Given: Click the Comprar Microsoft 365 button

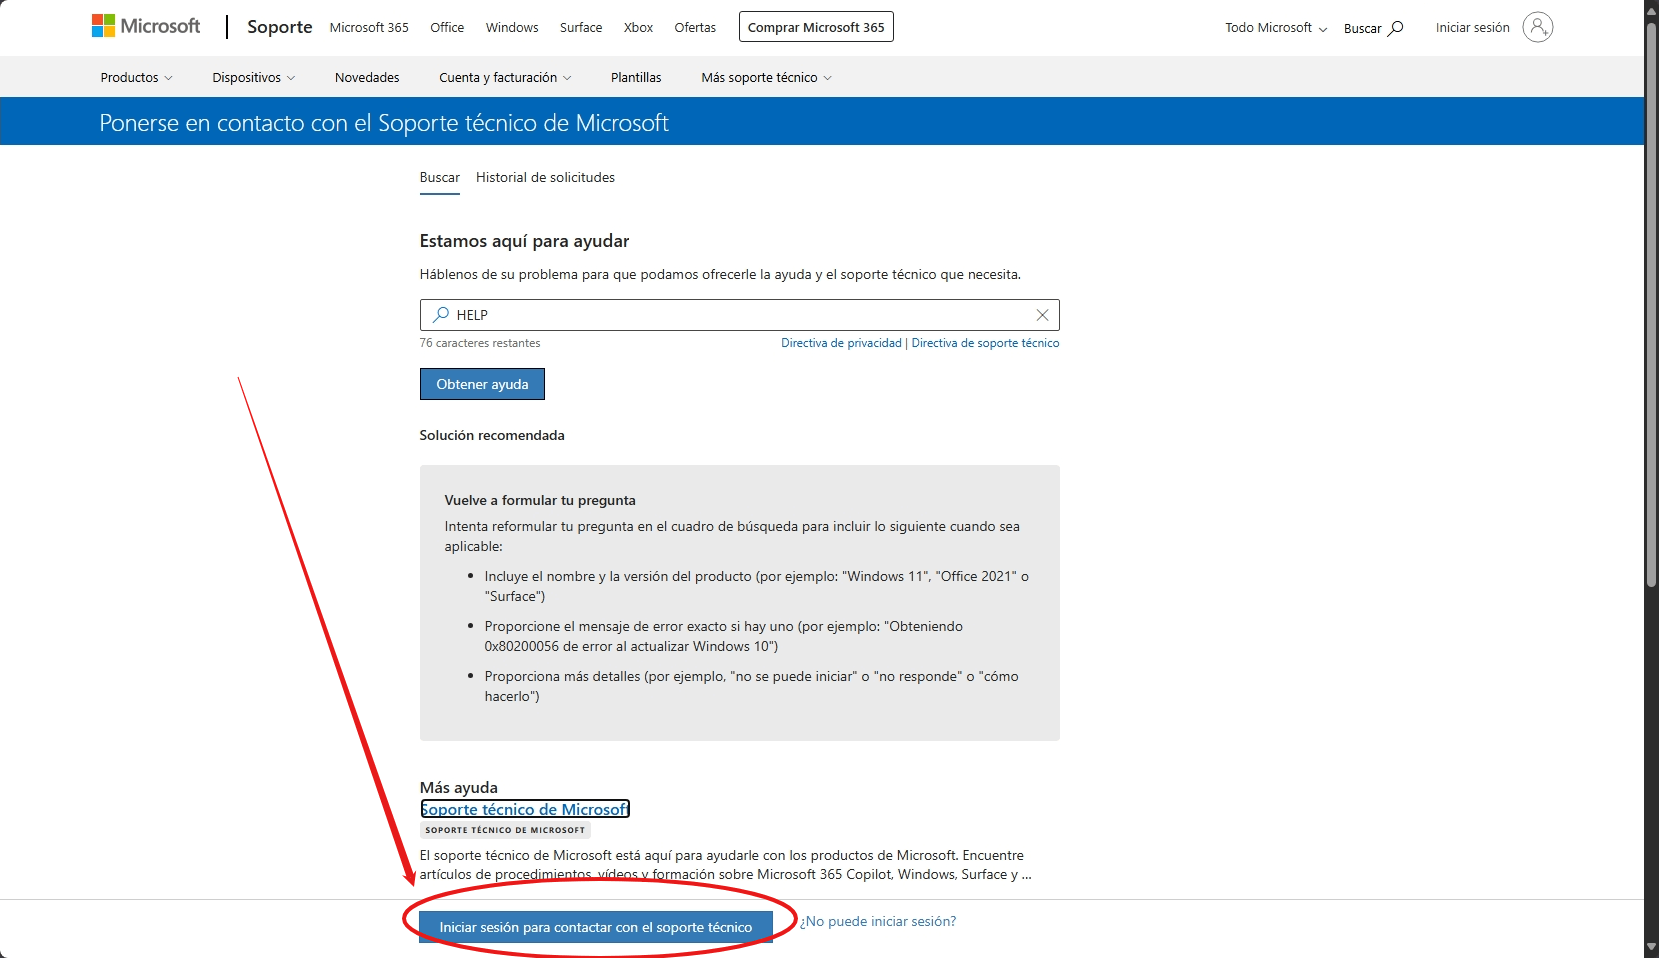Looking at the screenshot, I should [x=816, y=27].
